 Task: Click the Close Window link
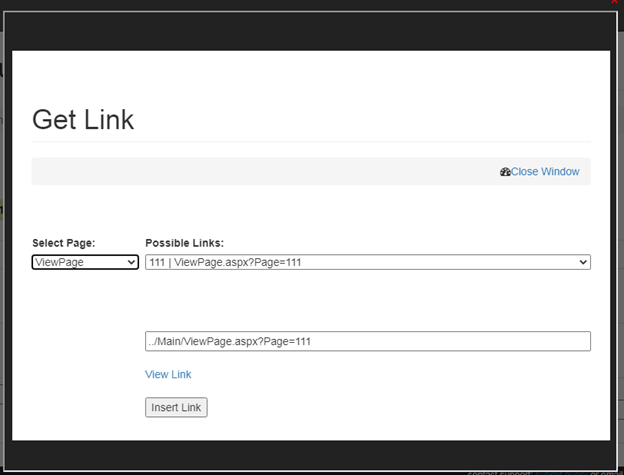pos(545,172)
